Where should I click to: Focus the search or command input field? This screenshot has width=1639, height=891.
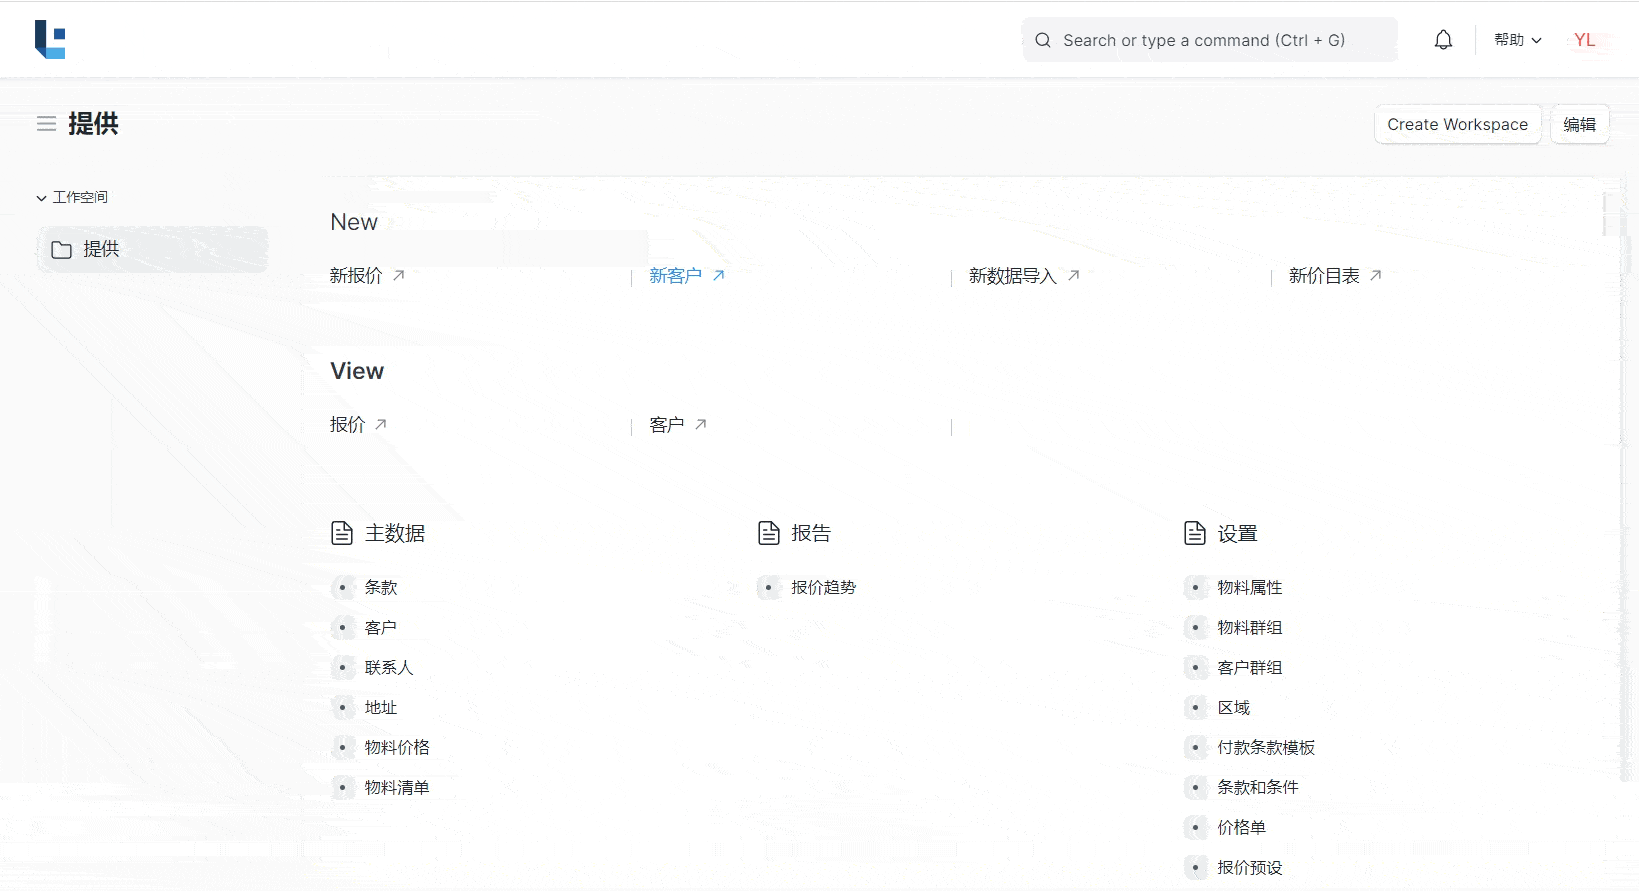tap(1210, 40)
